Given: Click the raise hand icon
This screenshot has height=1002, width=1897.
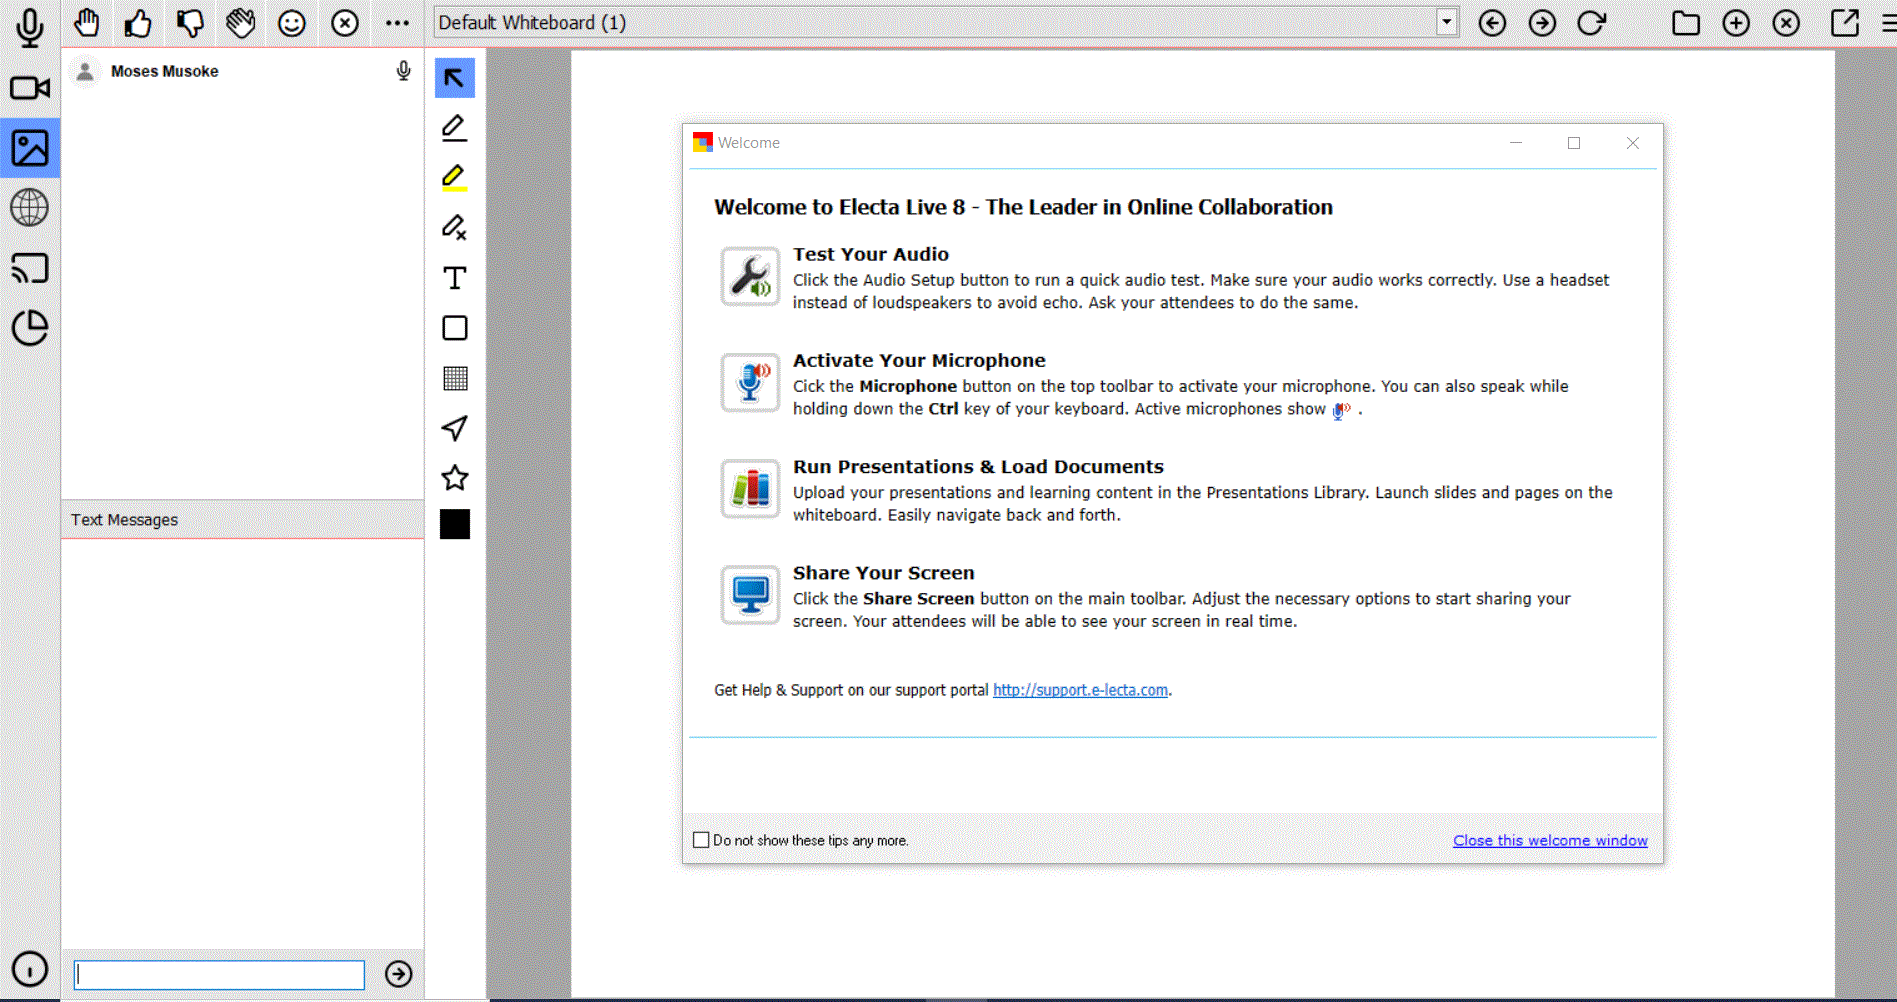Looking at the screenshot, I should (x=87, y=22).
